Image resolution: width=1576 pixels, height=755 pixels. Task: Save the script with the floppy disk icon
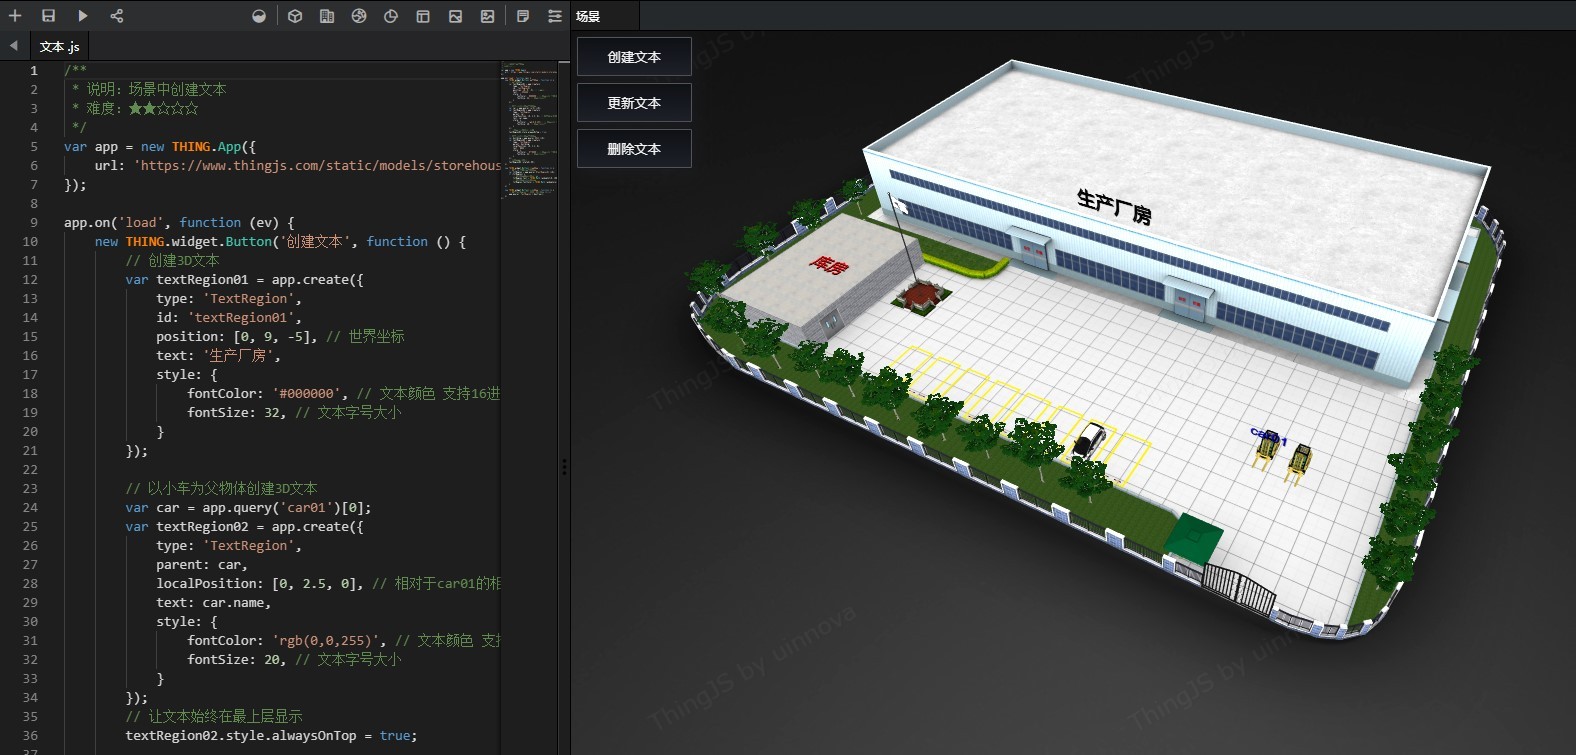(x=48, y=16)
